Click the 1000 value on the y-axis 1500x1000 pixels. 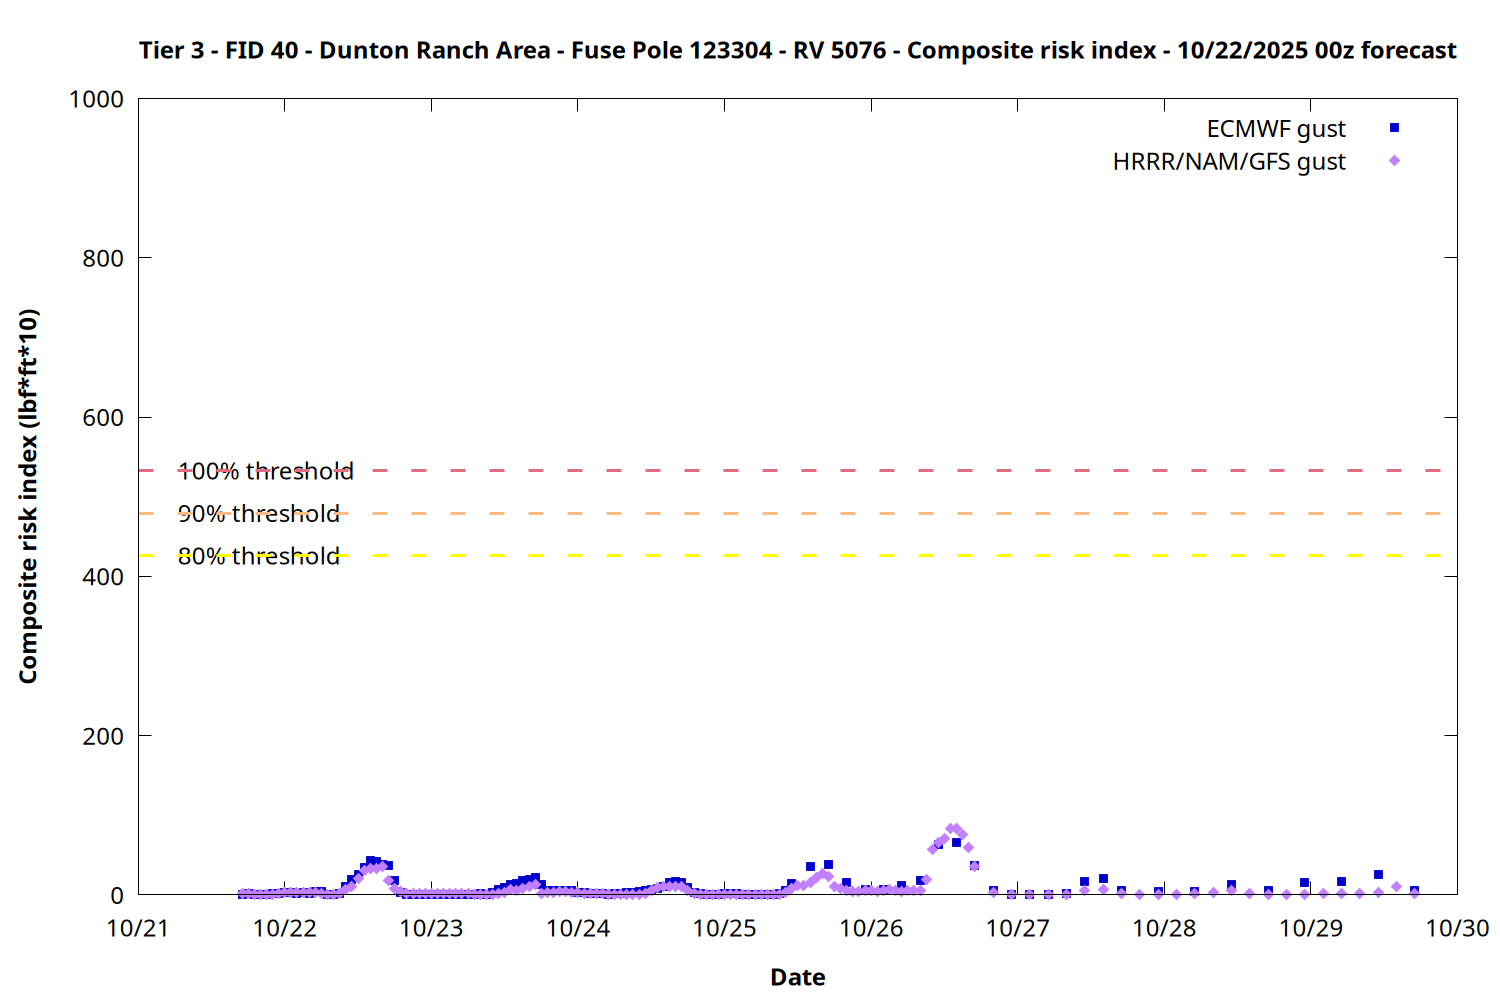pos(96,99)
